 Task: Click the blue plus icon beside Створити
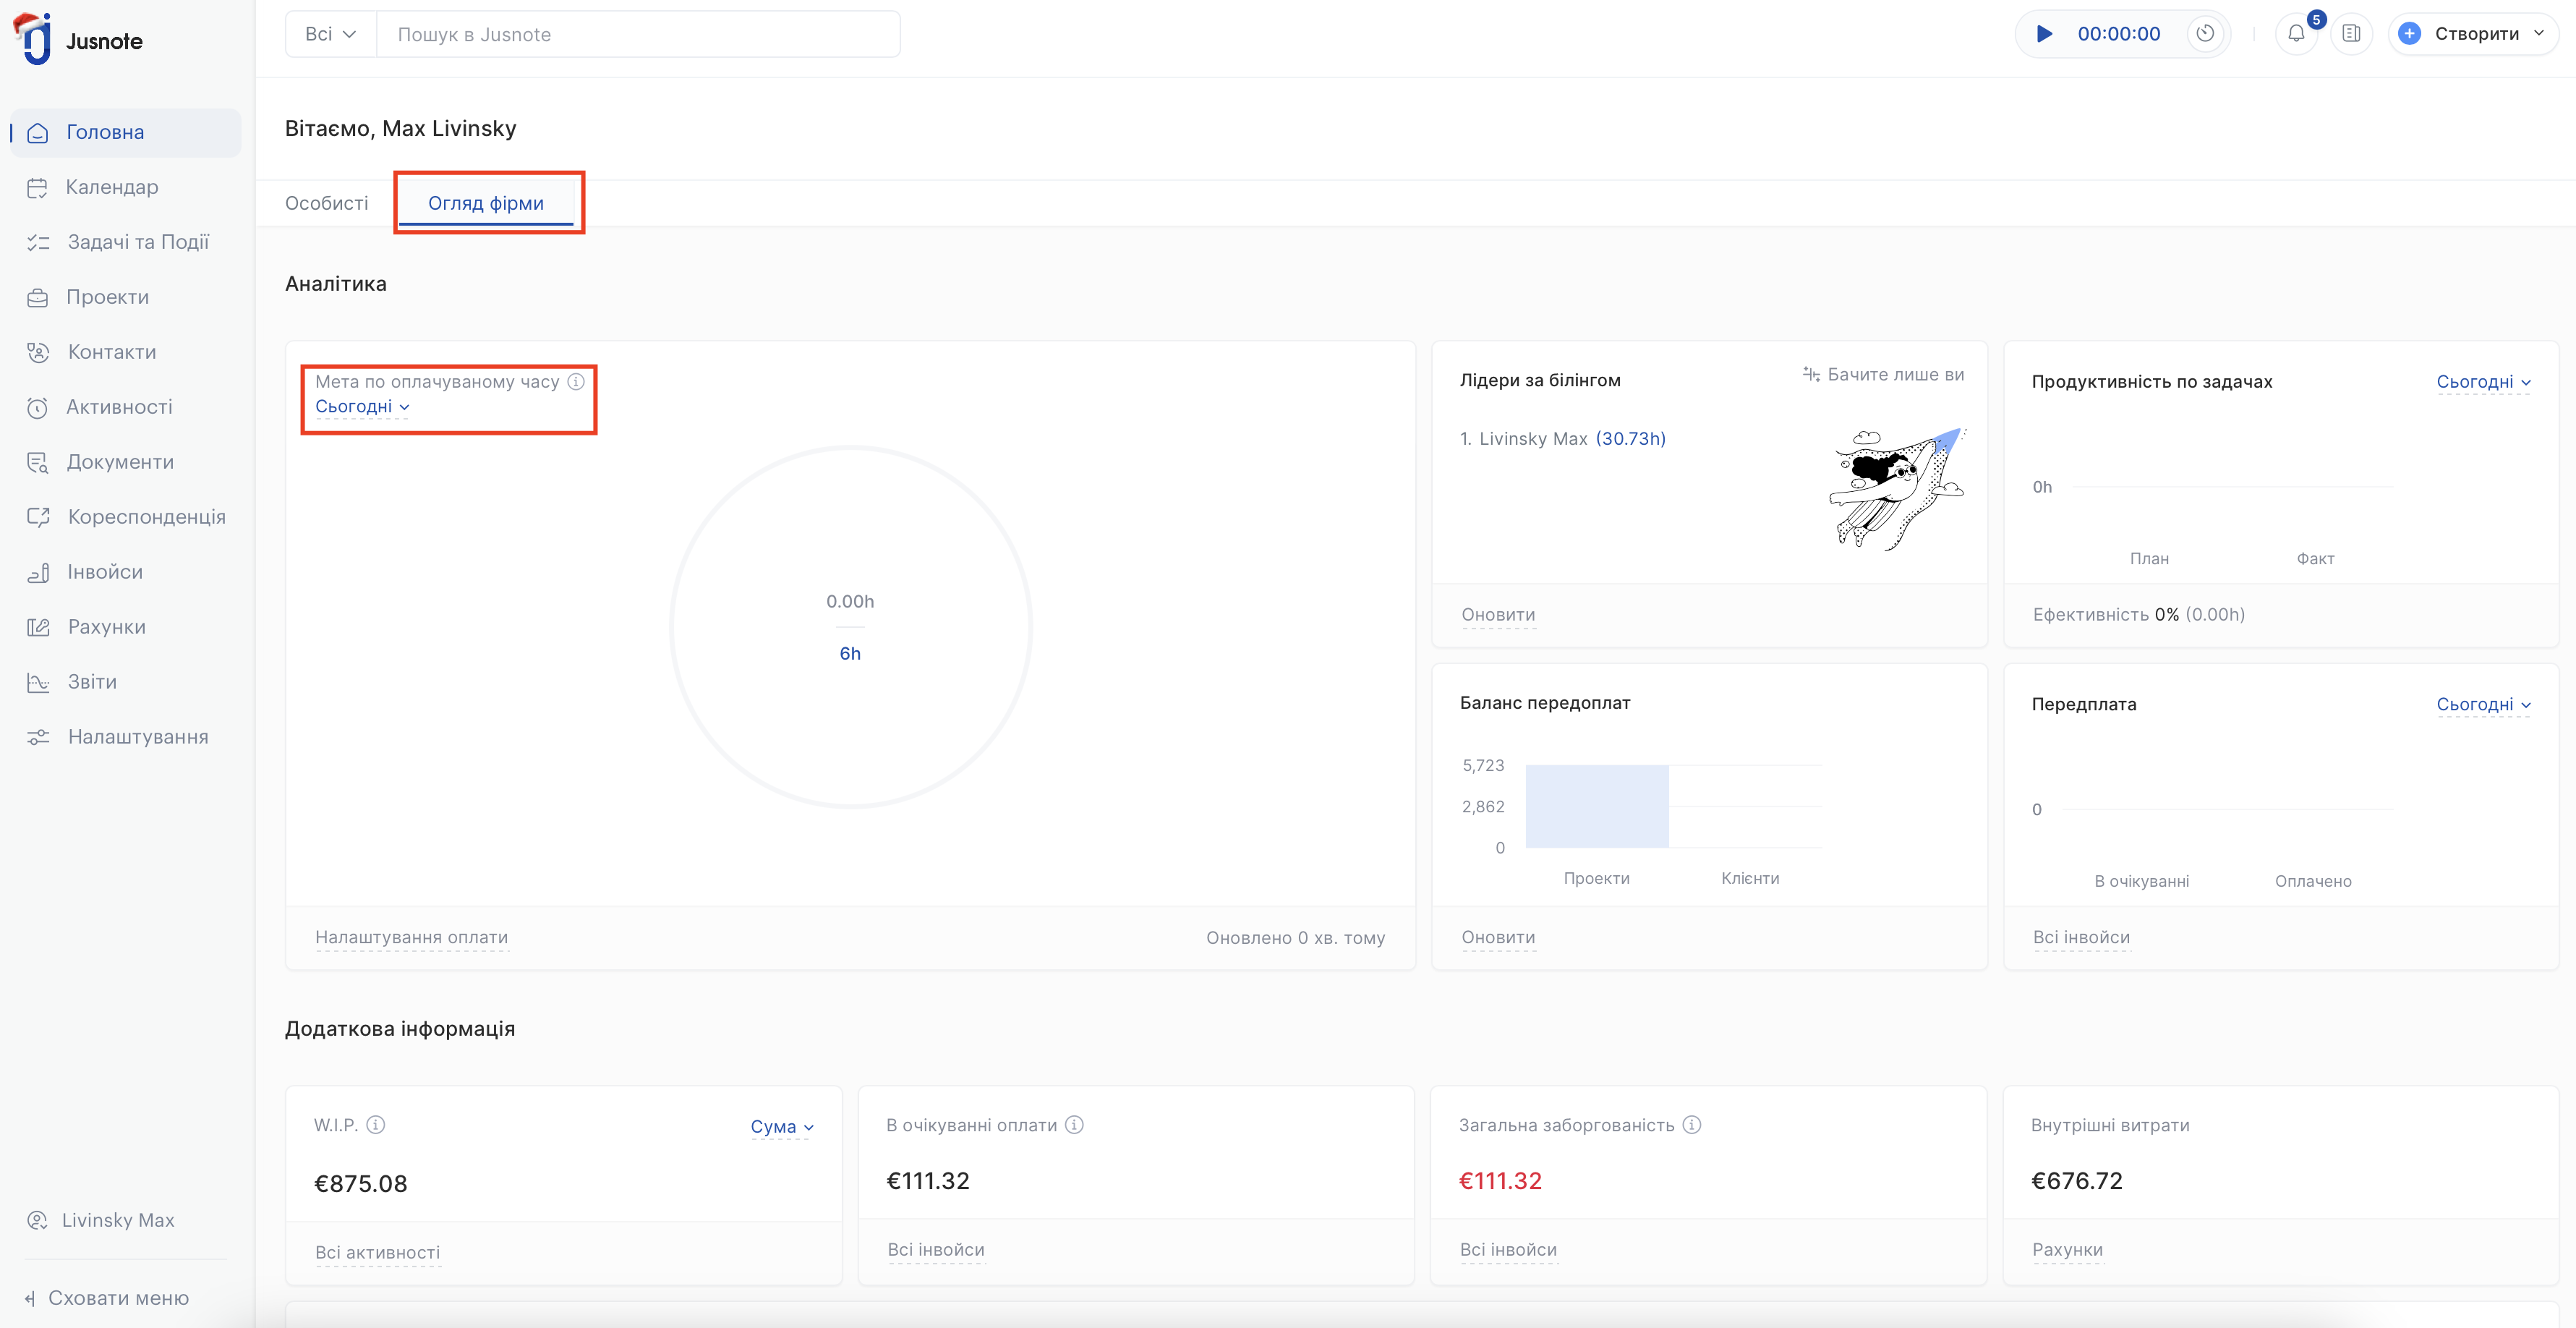(2410, 34)
